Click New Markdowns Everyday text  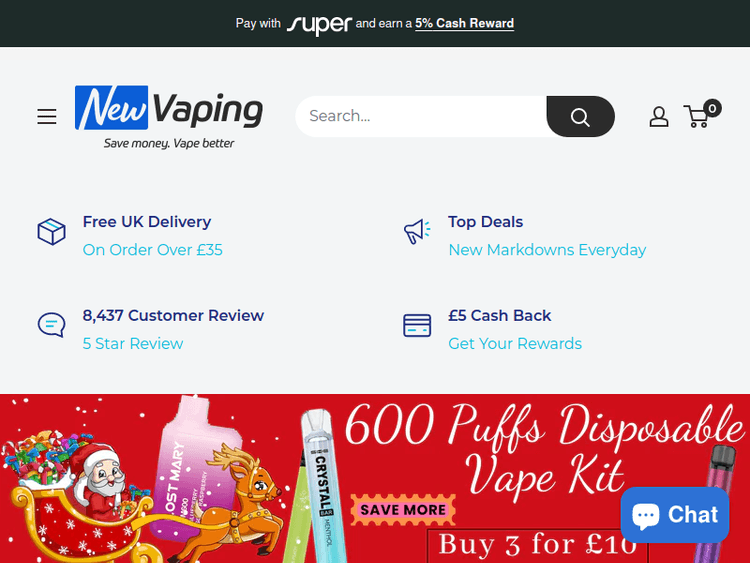(547, 250)
